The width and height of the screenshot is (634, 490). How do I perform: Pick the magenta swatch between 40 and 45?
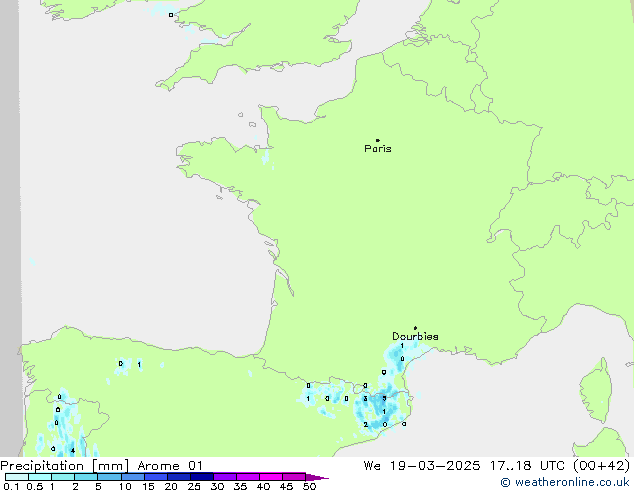tap(271, 477)
